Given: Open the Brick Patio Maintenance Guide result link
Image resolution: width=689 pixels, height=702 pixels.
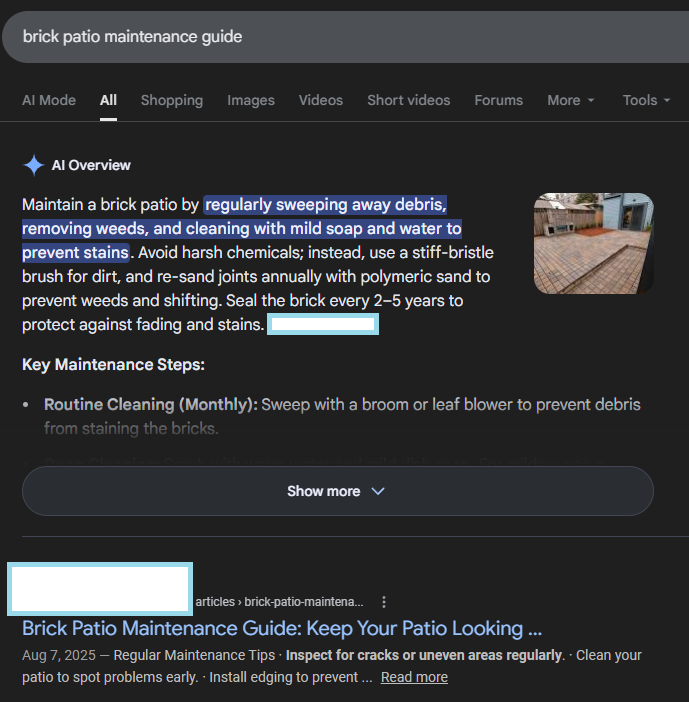Looking at the screenshot, I should coord(282,628).
